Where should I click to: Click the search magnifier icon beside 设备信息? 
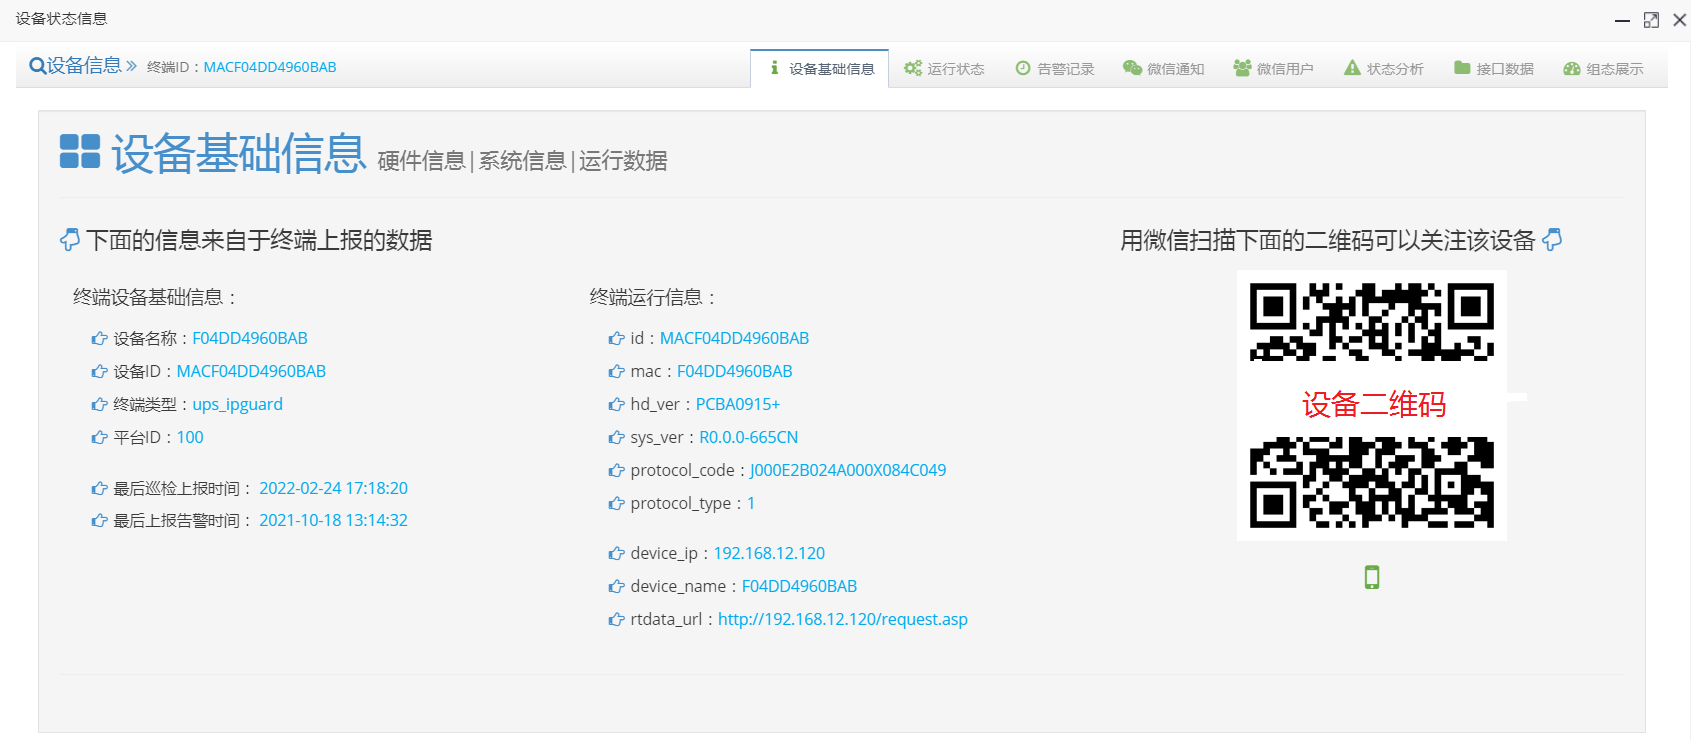(x=37, y=66)
